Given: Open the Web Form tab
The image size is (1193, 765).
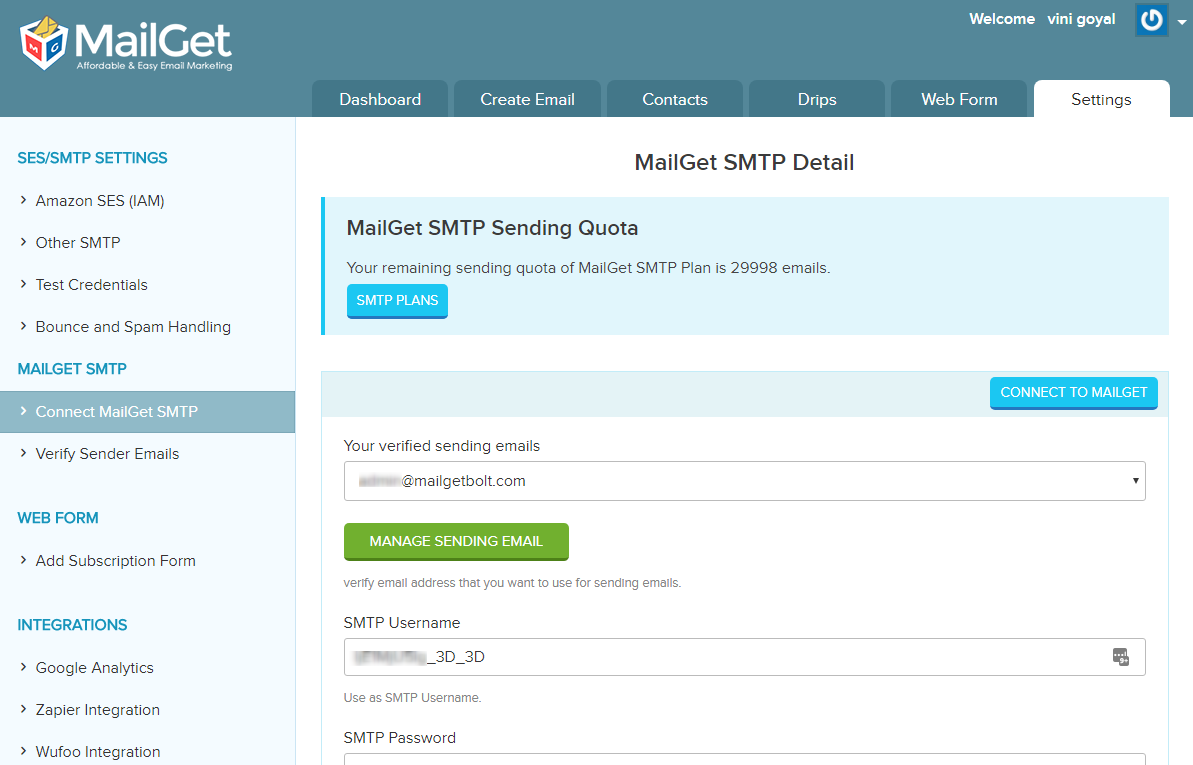Looking at the screenshot, I should [x=959, y=99].
